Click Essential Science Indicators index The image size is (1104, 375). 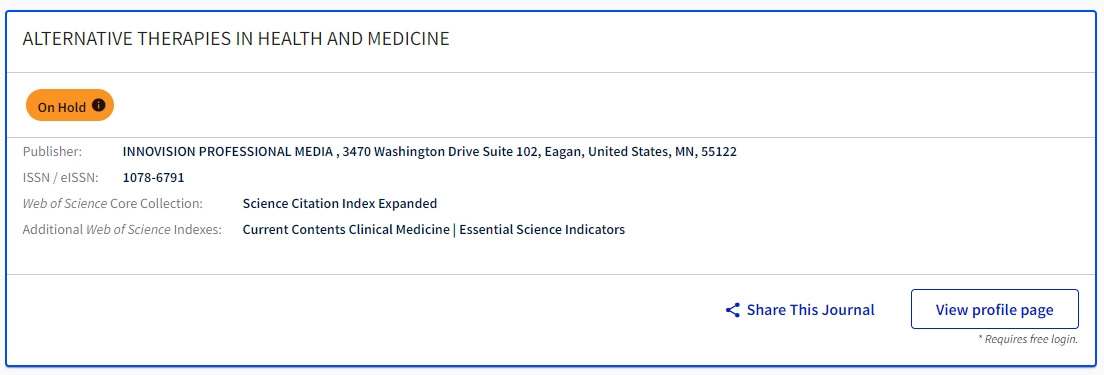(541, 229)
